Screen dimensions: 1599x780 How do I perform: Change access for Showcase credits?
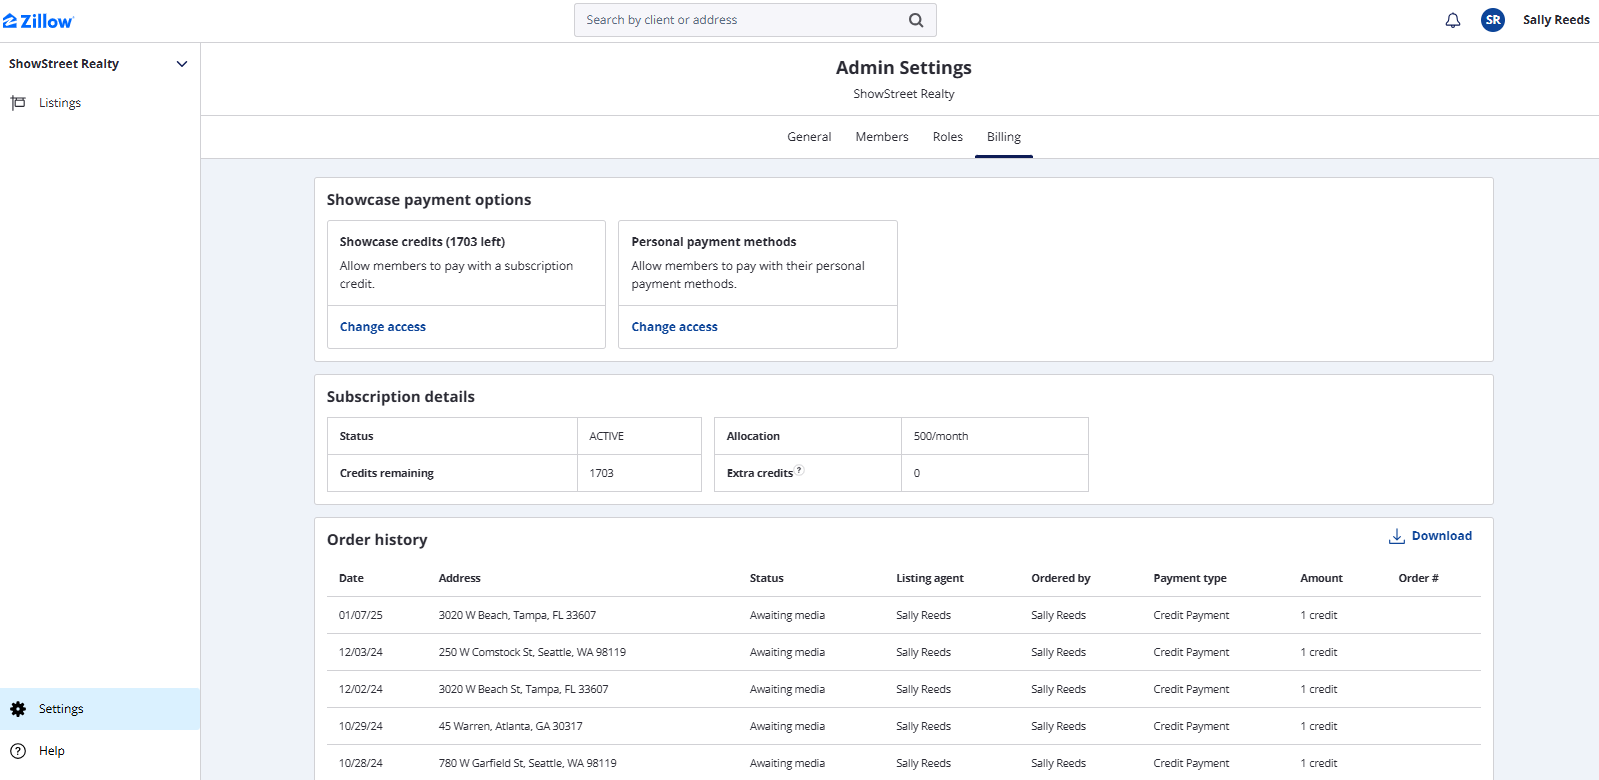pos(382,327)
